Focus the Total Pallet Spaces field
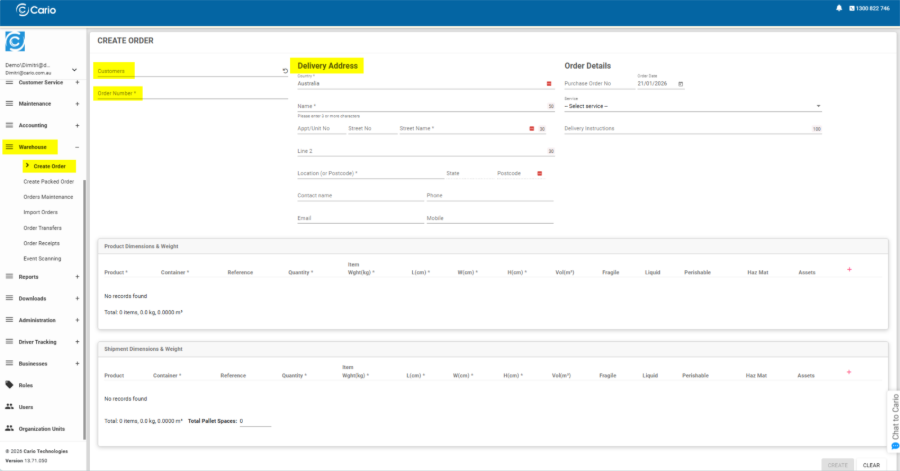The width and height of the screenshot is (900, 471). coord(254,422)
